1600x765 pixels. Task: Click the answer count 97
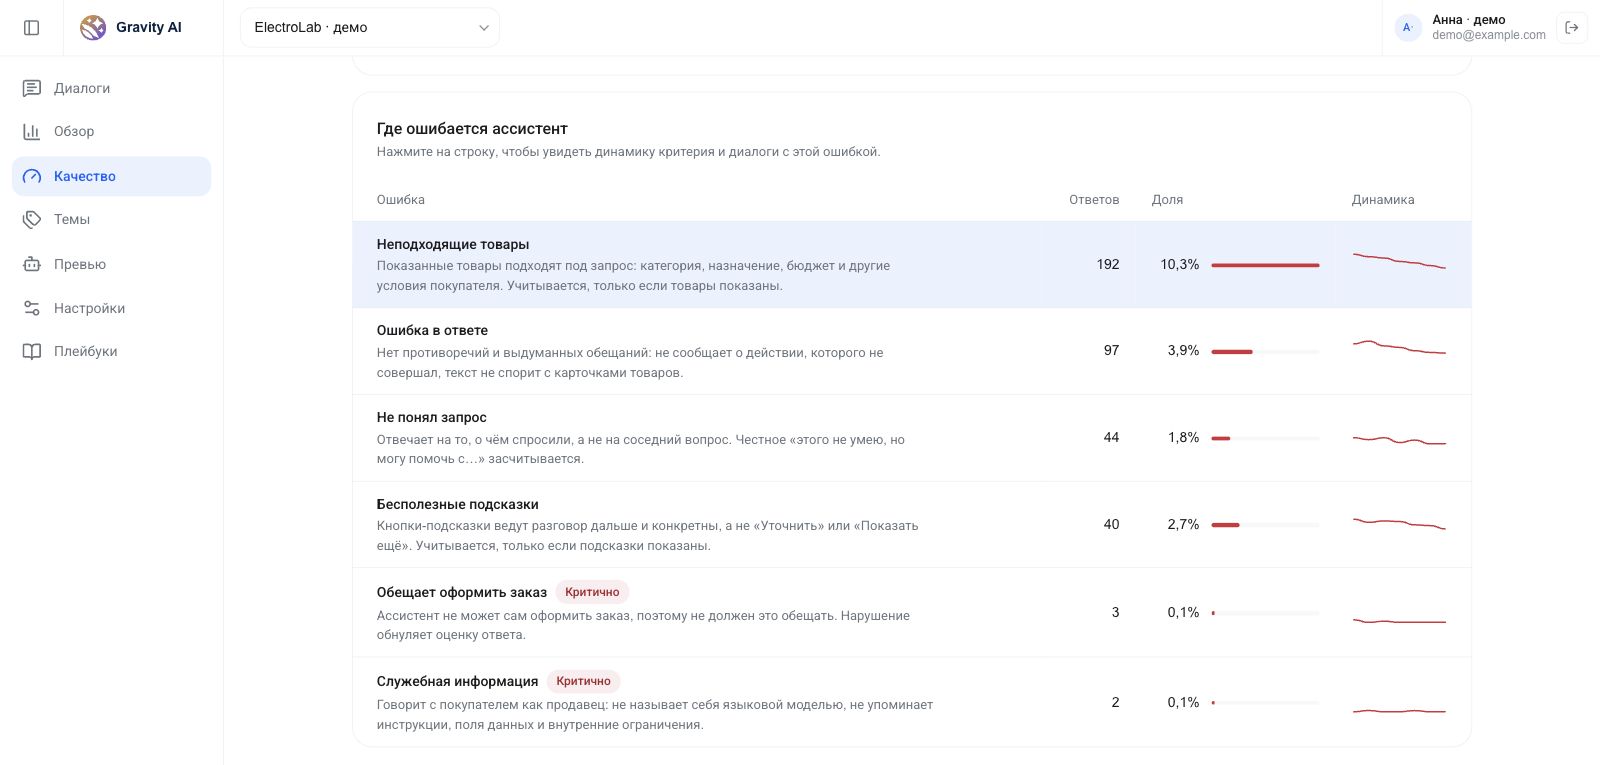1111,351
